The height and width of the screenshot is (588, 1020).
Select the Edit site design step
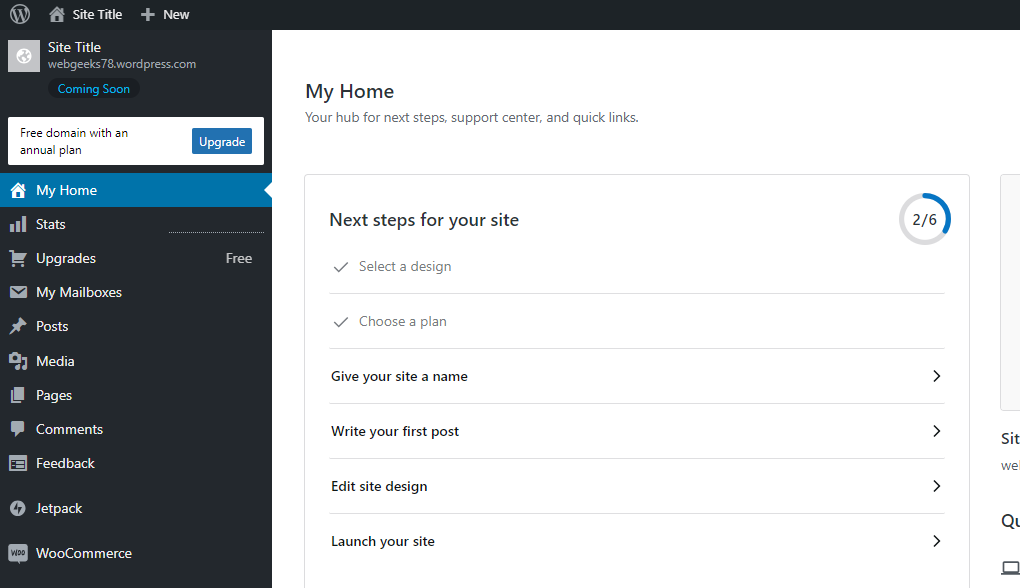[637, 486]
